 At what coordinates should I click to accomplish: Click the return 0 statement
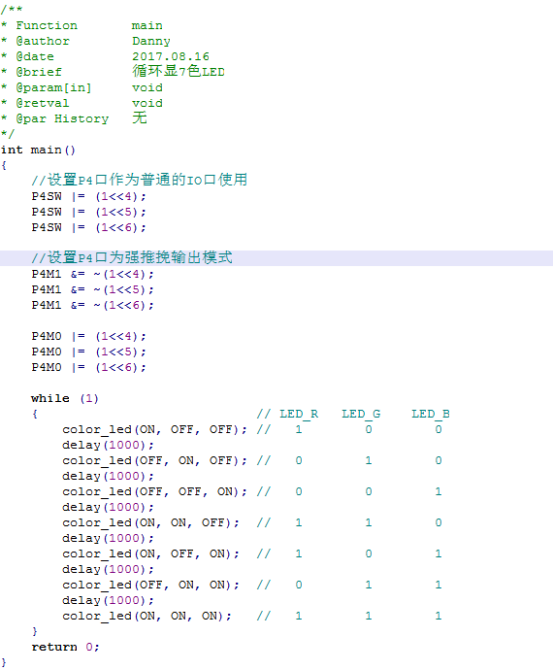(x=65, y=647)
